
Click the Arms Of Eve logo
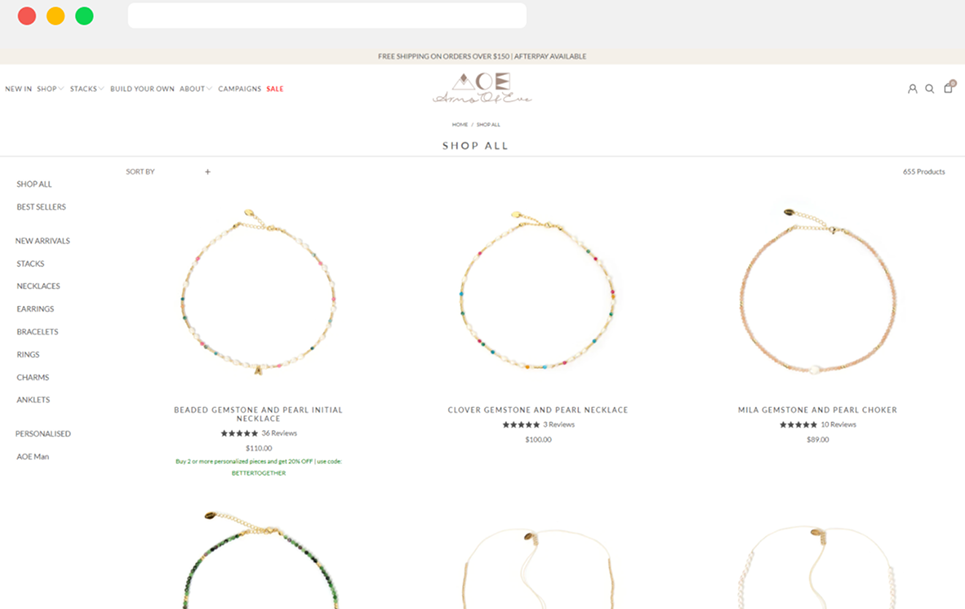point(482,88)
